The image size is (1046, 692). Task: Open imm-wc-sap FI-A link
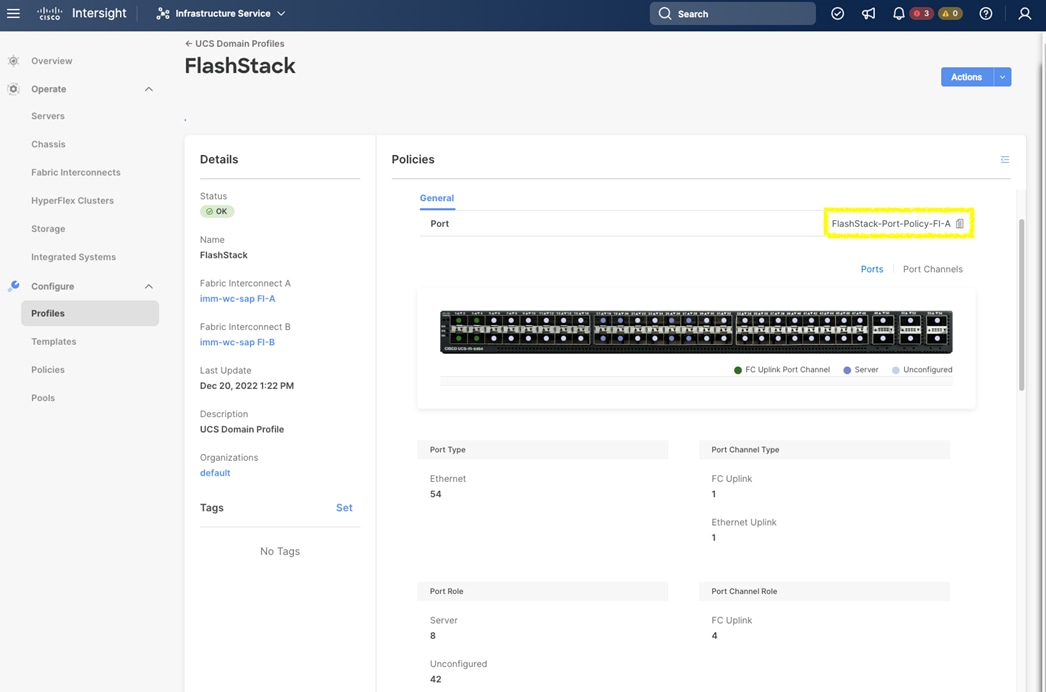coord(237,298)
